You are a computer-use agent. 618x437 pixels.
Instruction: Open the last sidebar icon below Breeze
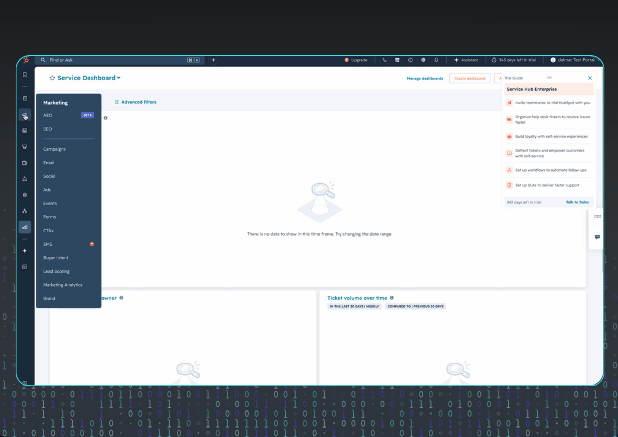coord(25,267)
